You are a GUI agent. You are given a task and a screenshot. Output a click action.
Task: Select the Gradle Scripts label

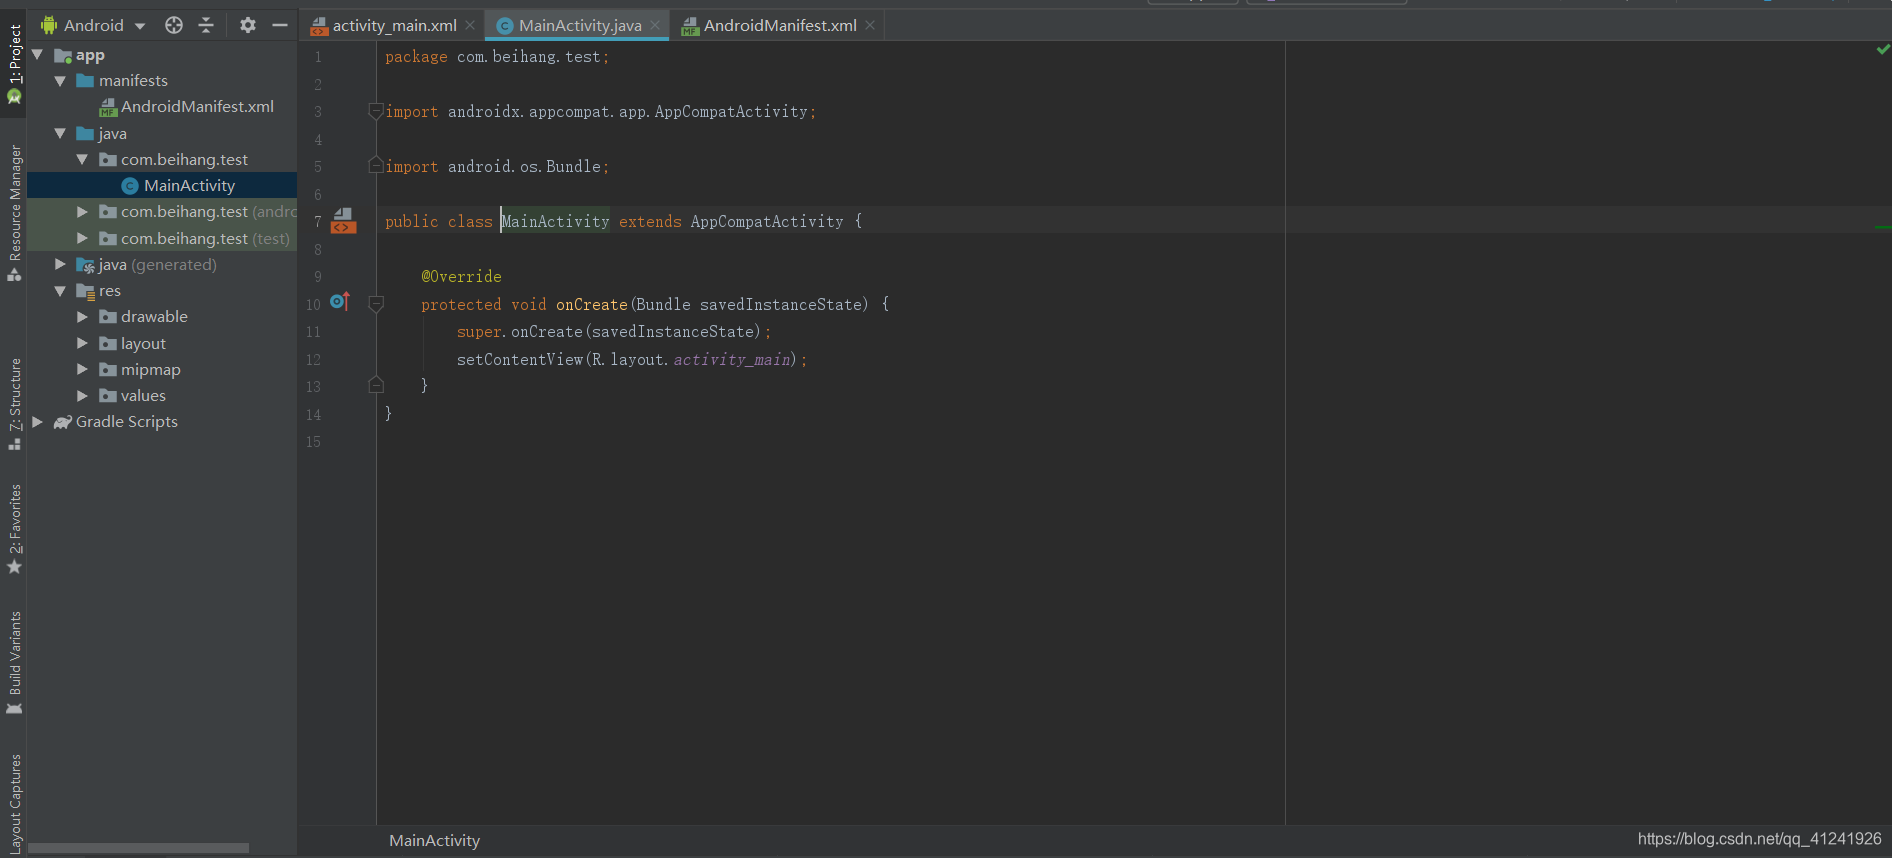click(x=127, y=422)
